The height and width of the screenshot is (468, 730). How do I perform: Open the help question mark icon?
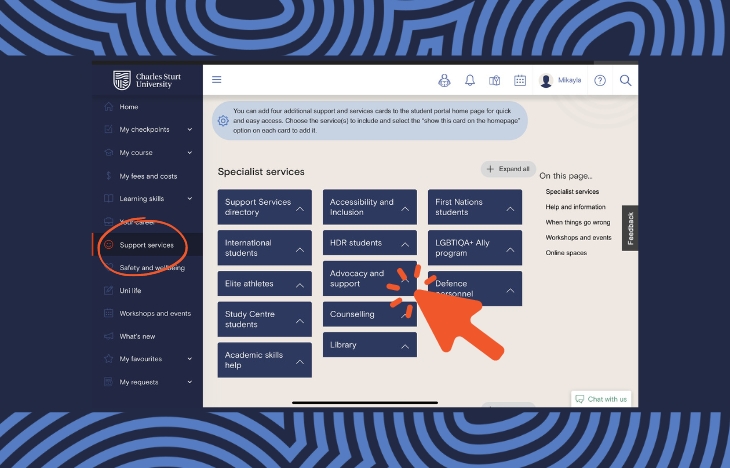pos(600,81)
